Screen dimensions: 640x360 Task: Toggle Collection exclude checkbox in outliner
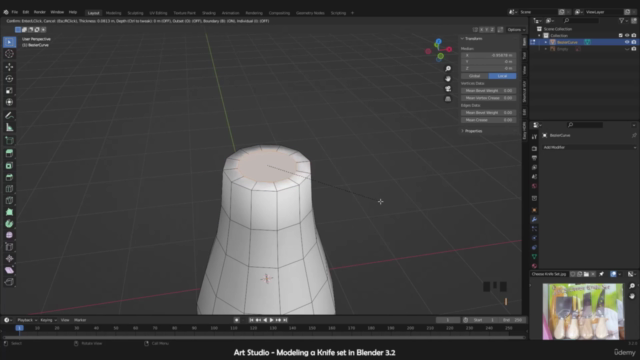pos(620,36)
